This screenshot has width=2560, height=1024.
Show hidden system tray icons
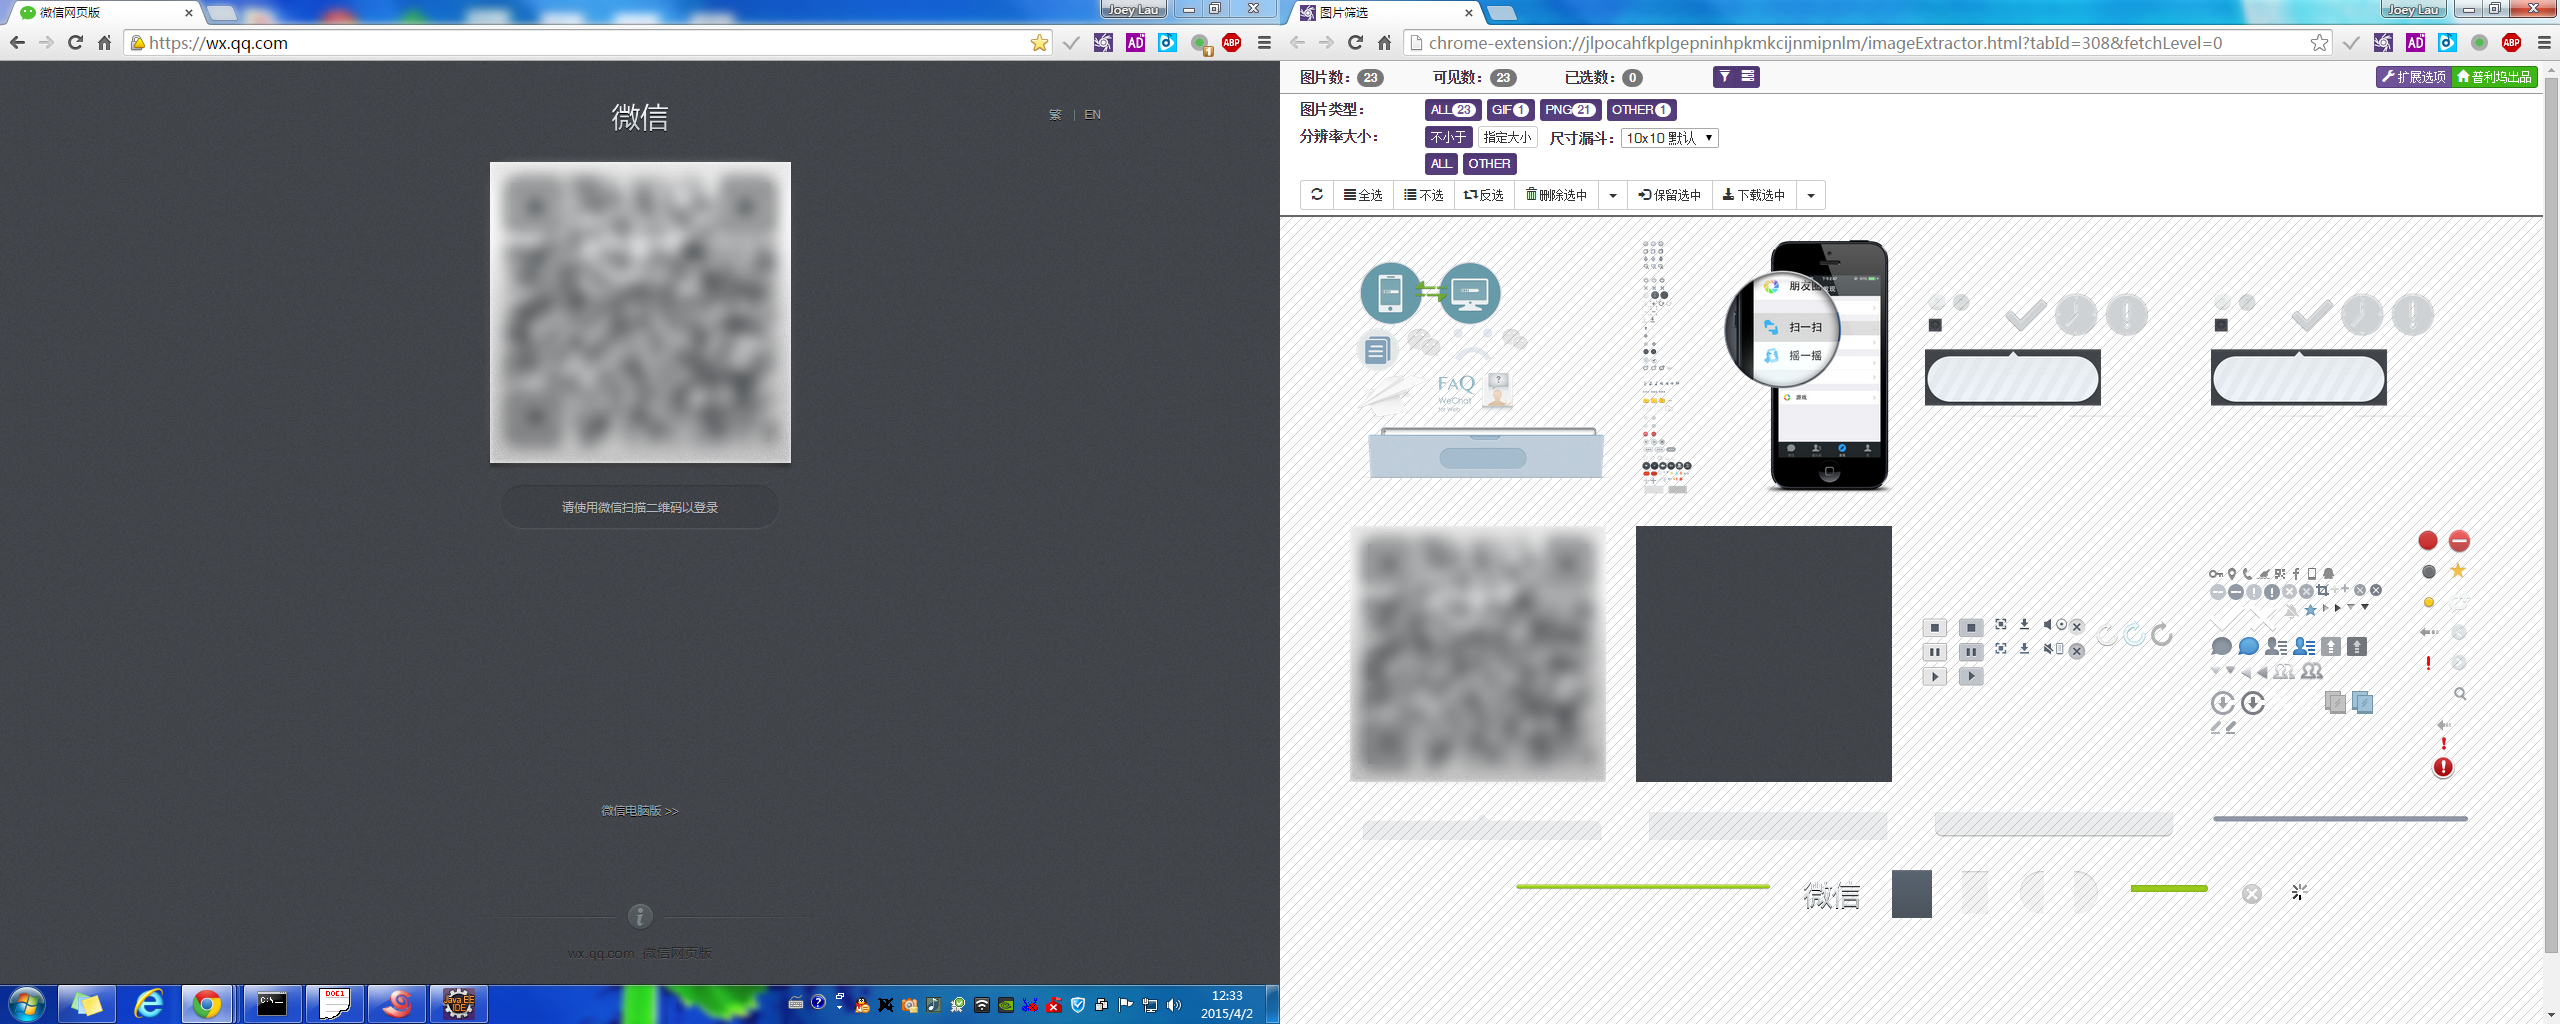point(840,1005)
